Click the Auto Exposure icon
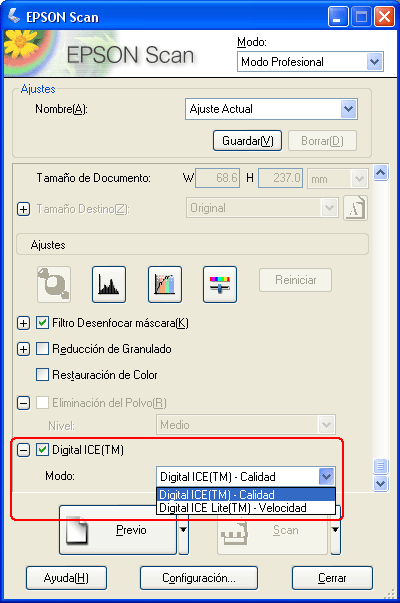Image resolution: width=400 pixels, height=603 pixels. (54, 284)
